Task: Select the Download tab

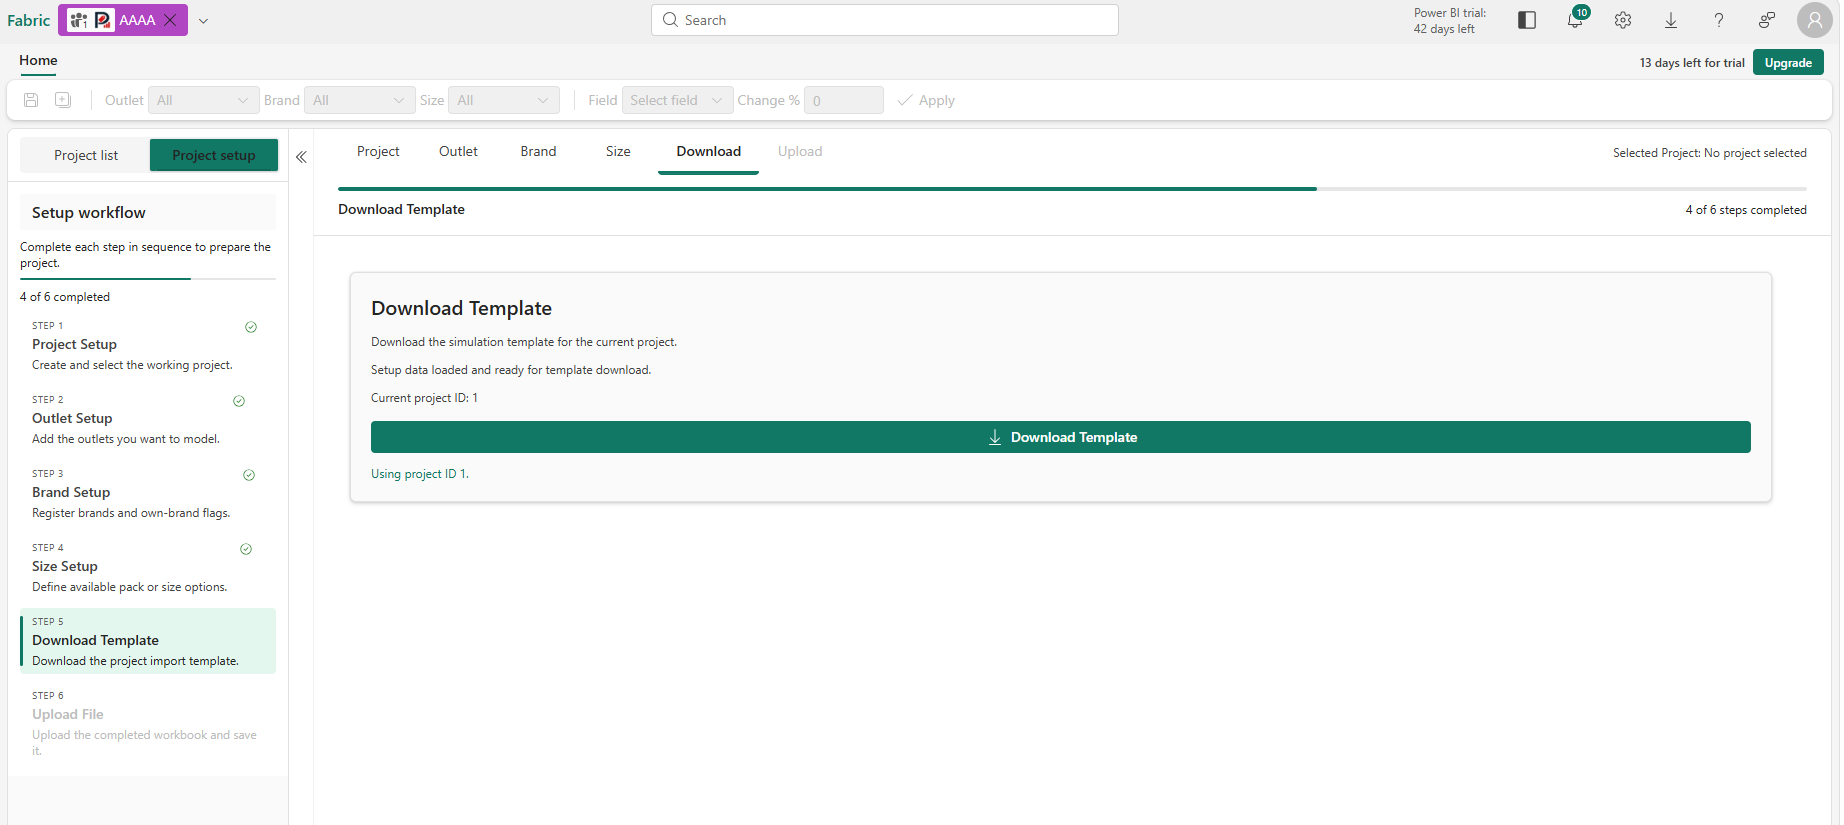Action: coord(708,151)
